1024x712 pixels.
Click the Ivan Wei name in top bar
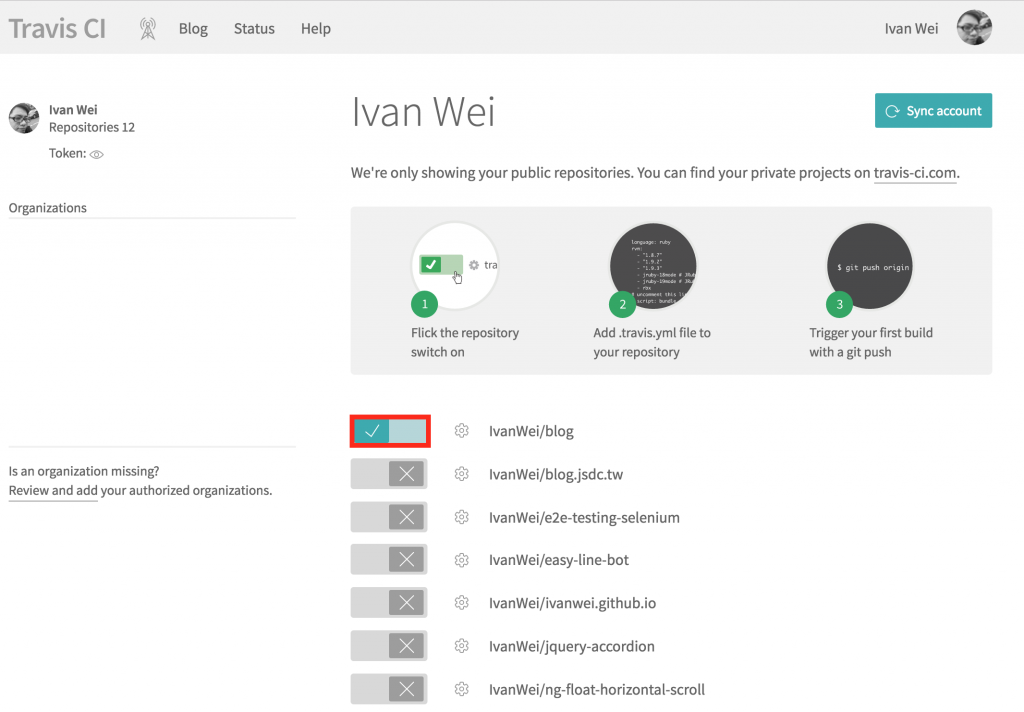(x=911, y=29)
